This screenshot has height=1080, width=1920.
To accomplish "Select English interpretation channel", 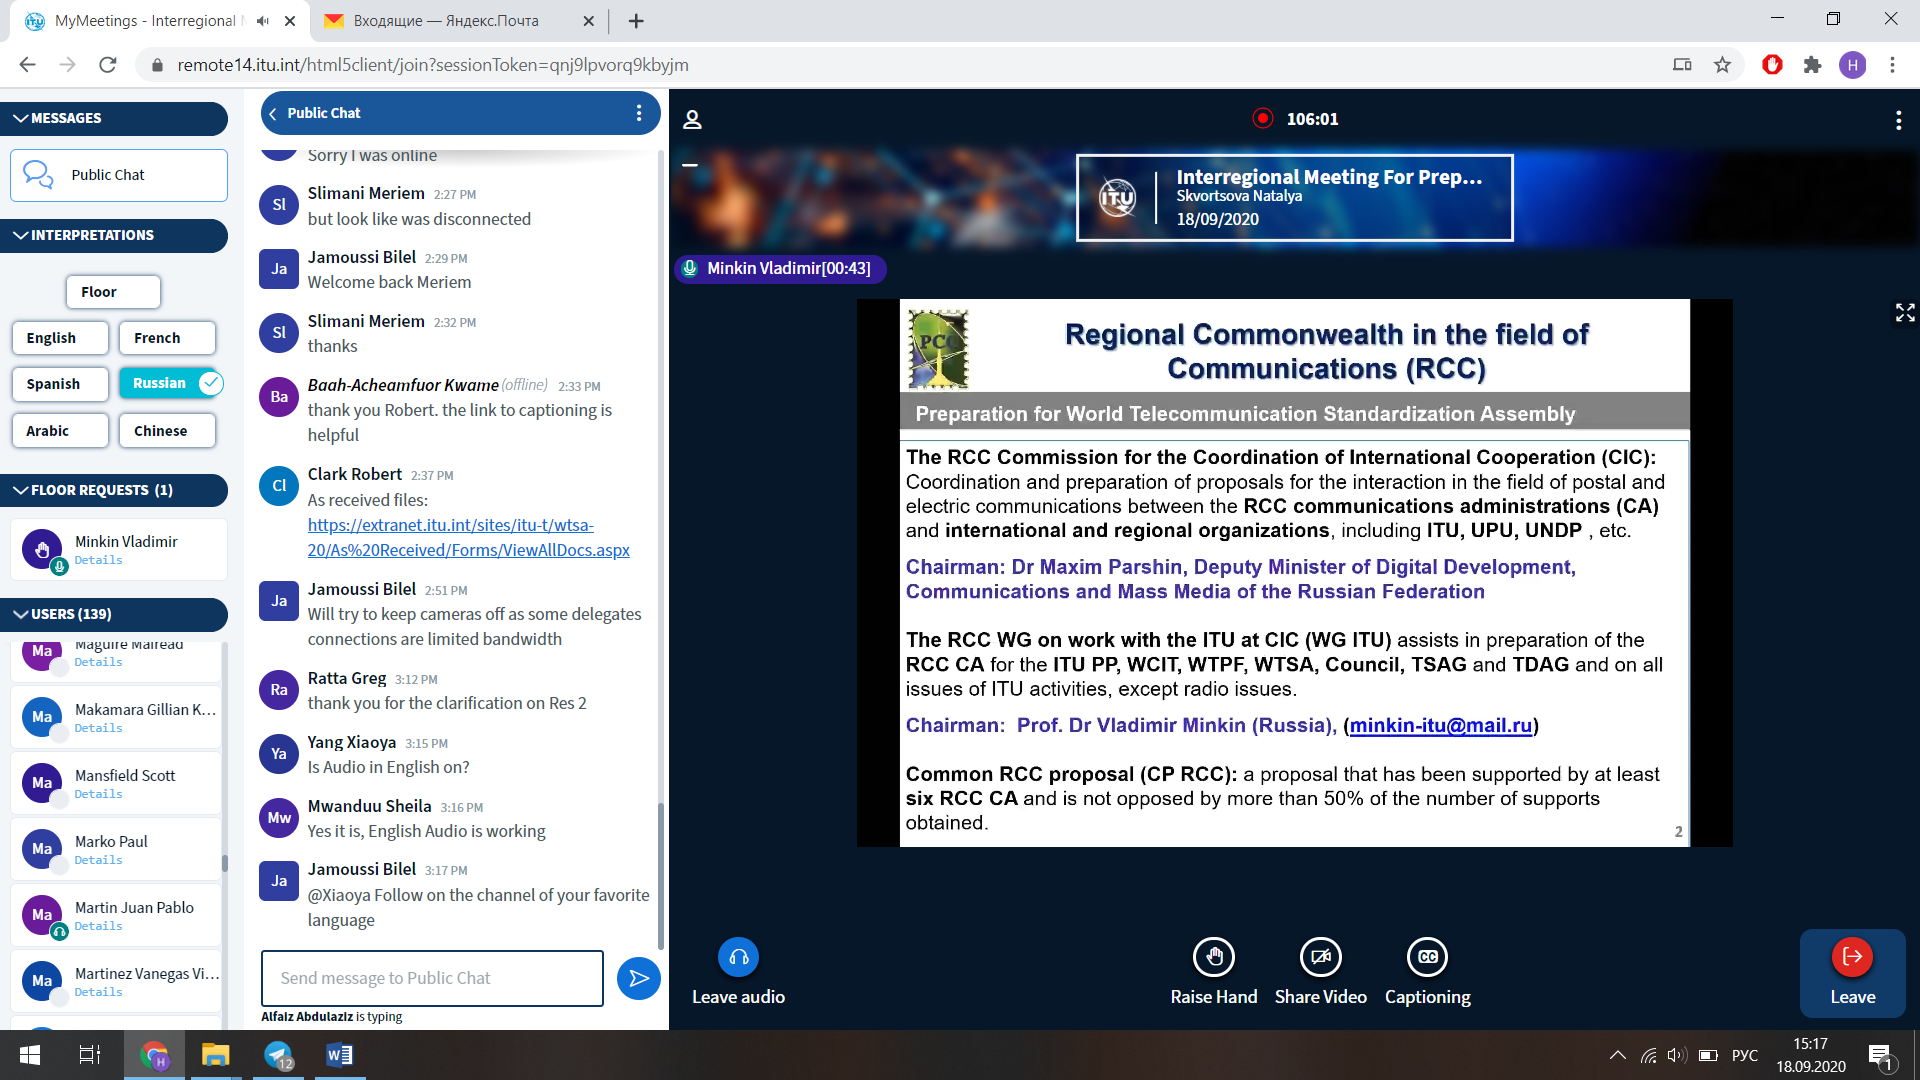I will 60,338.
